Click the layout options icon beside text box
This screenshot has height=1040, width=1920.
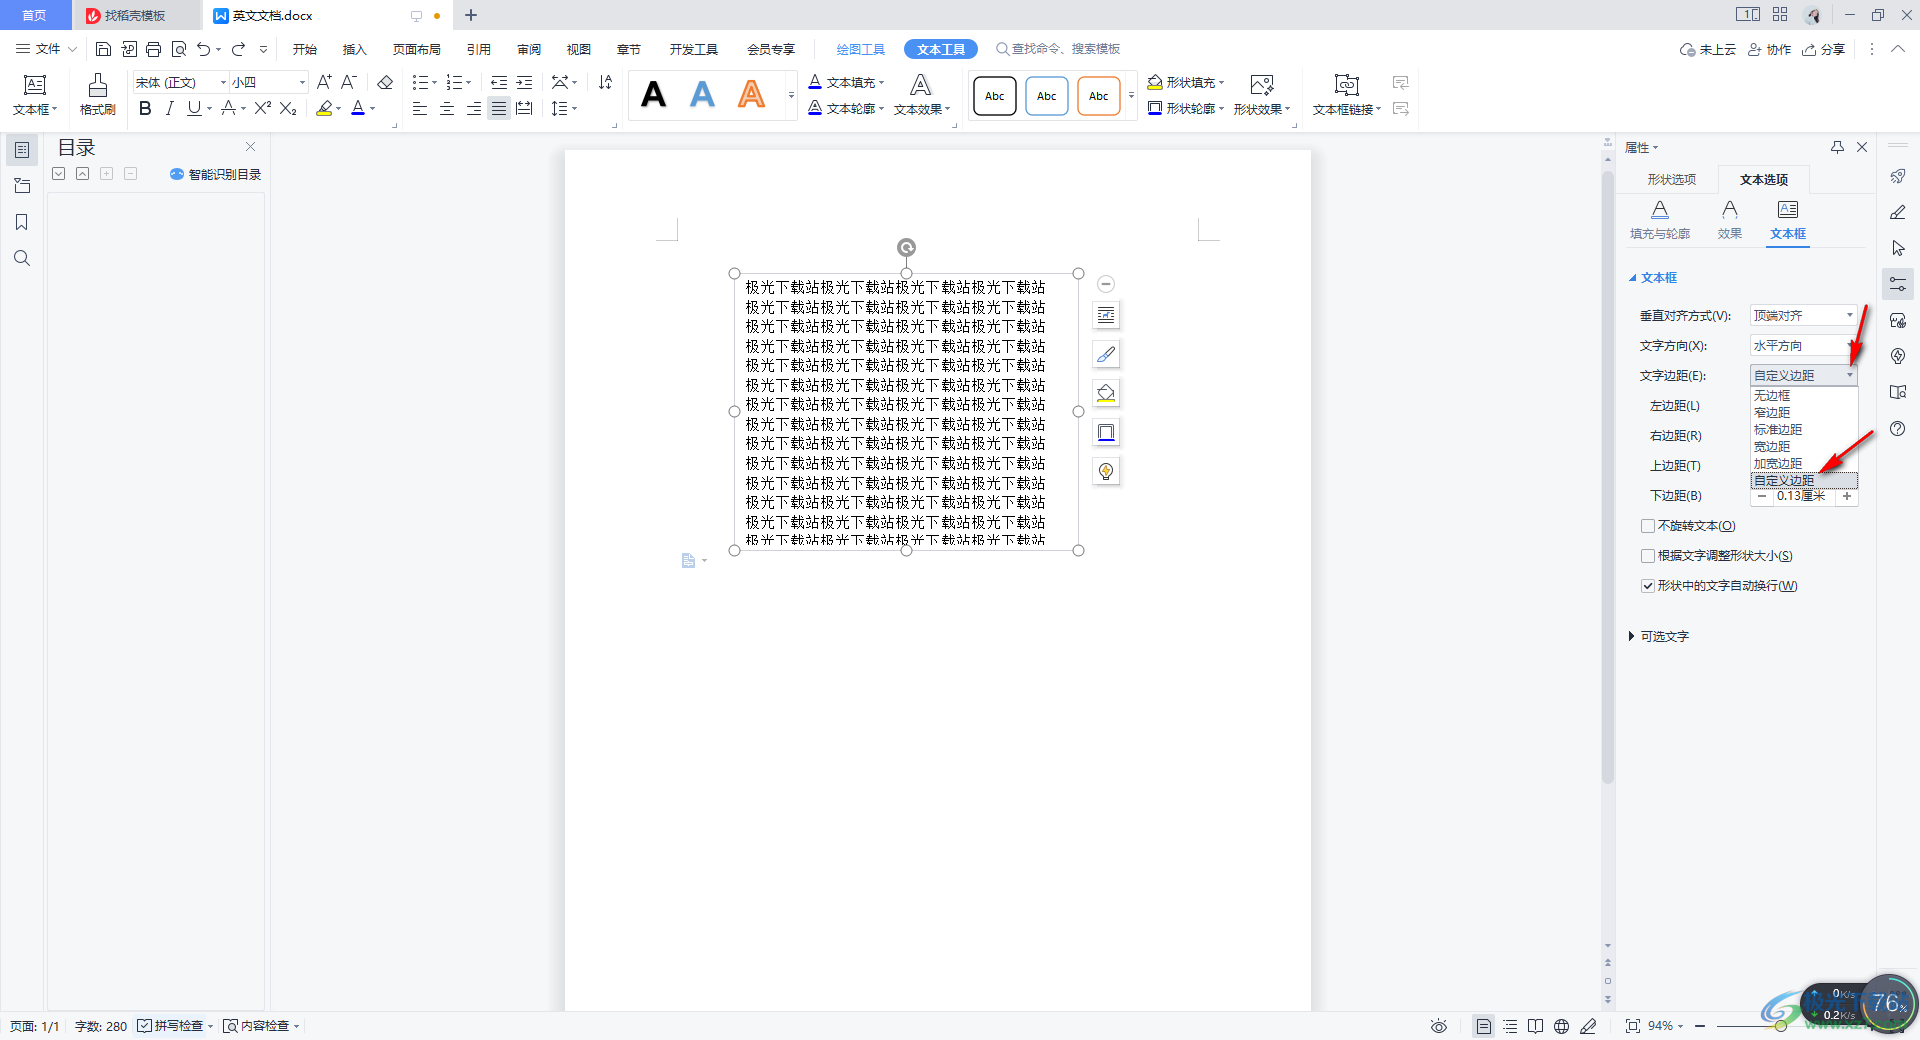1106,315
